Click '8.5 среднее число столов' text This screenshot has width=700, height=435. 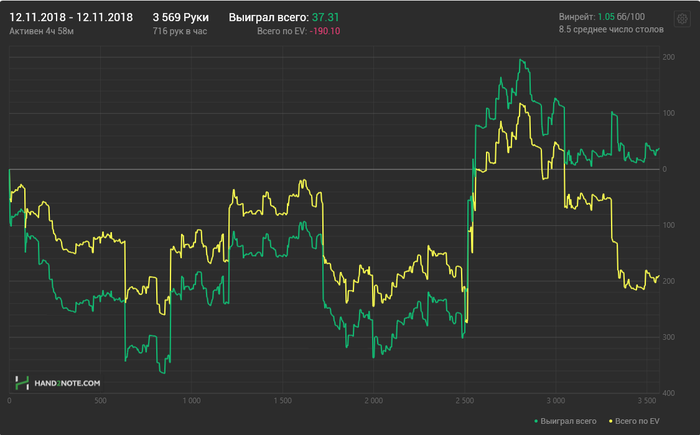(611, 29)
